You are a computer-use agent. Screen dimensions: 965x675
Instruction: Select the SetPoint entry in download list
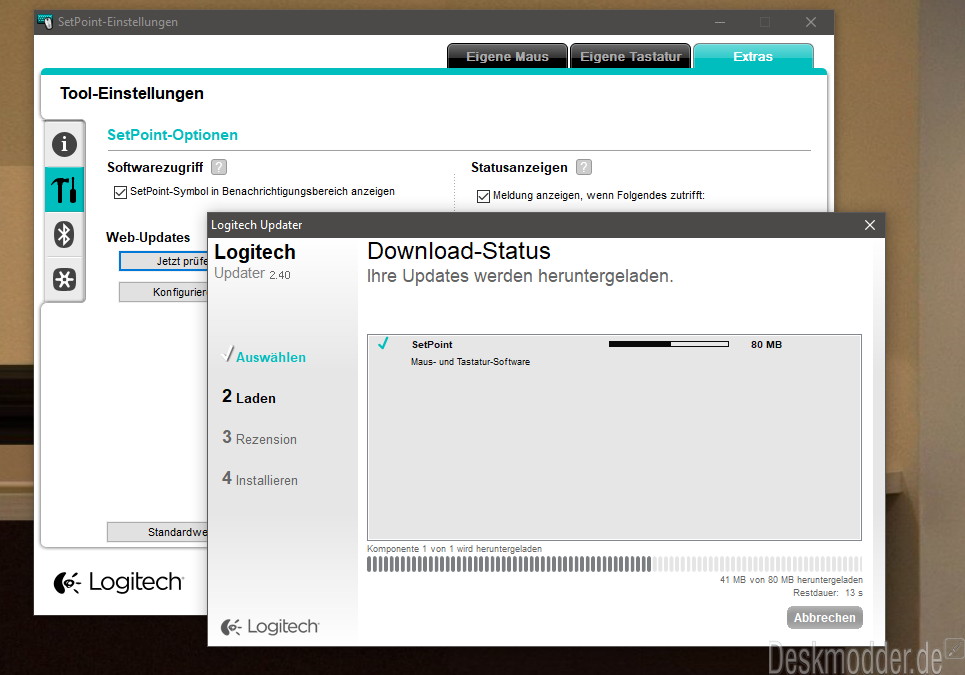[614, 353]
